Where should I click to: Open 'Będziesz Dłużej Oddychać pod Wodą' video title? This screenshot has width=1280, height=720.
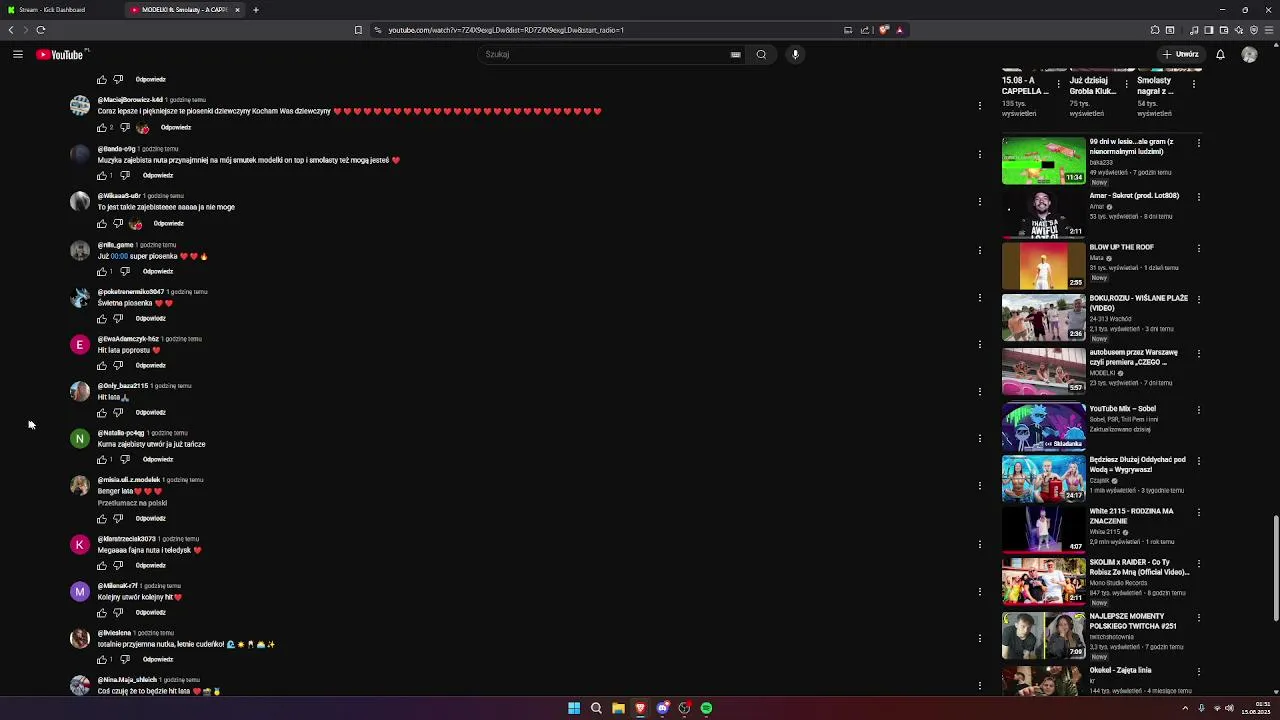[x=1137, y=464]
